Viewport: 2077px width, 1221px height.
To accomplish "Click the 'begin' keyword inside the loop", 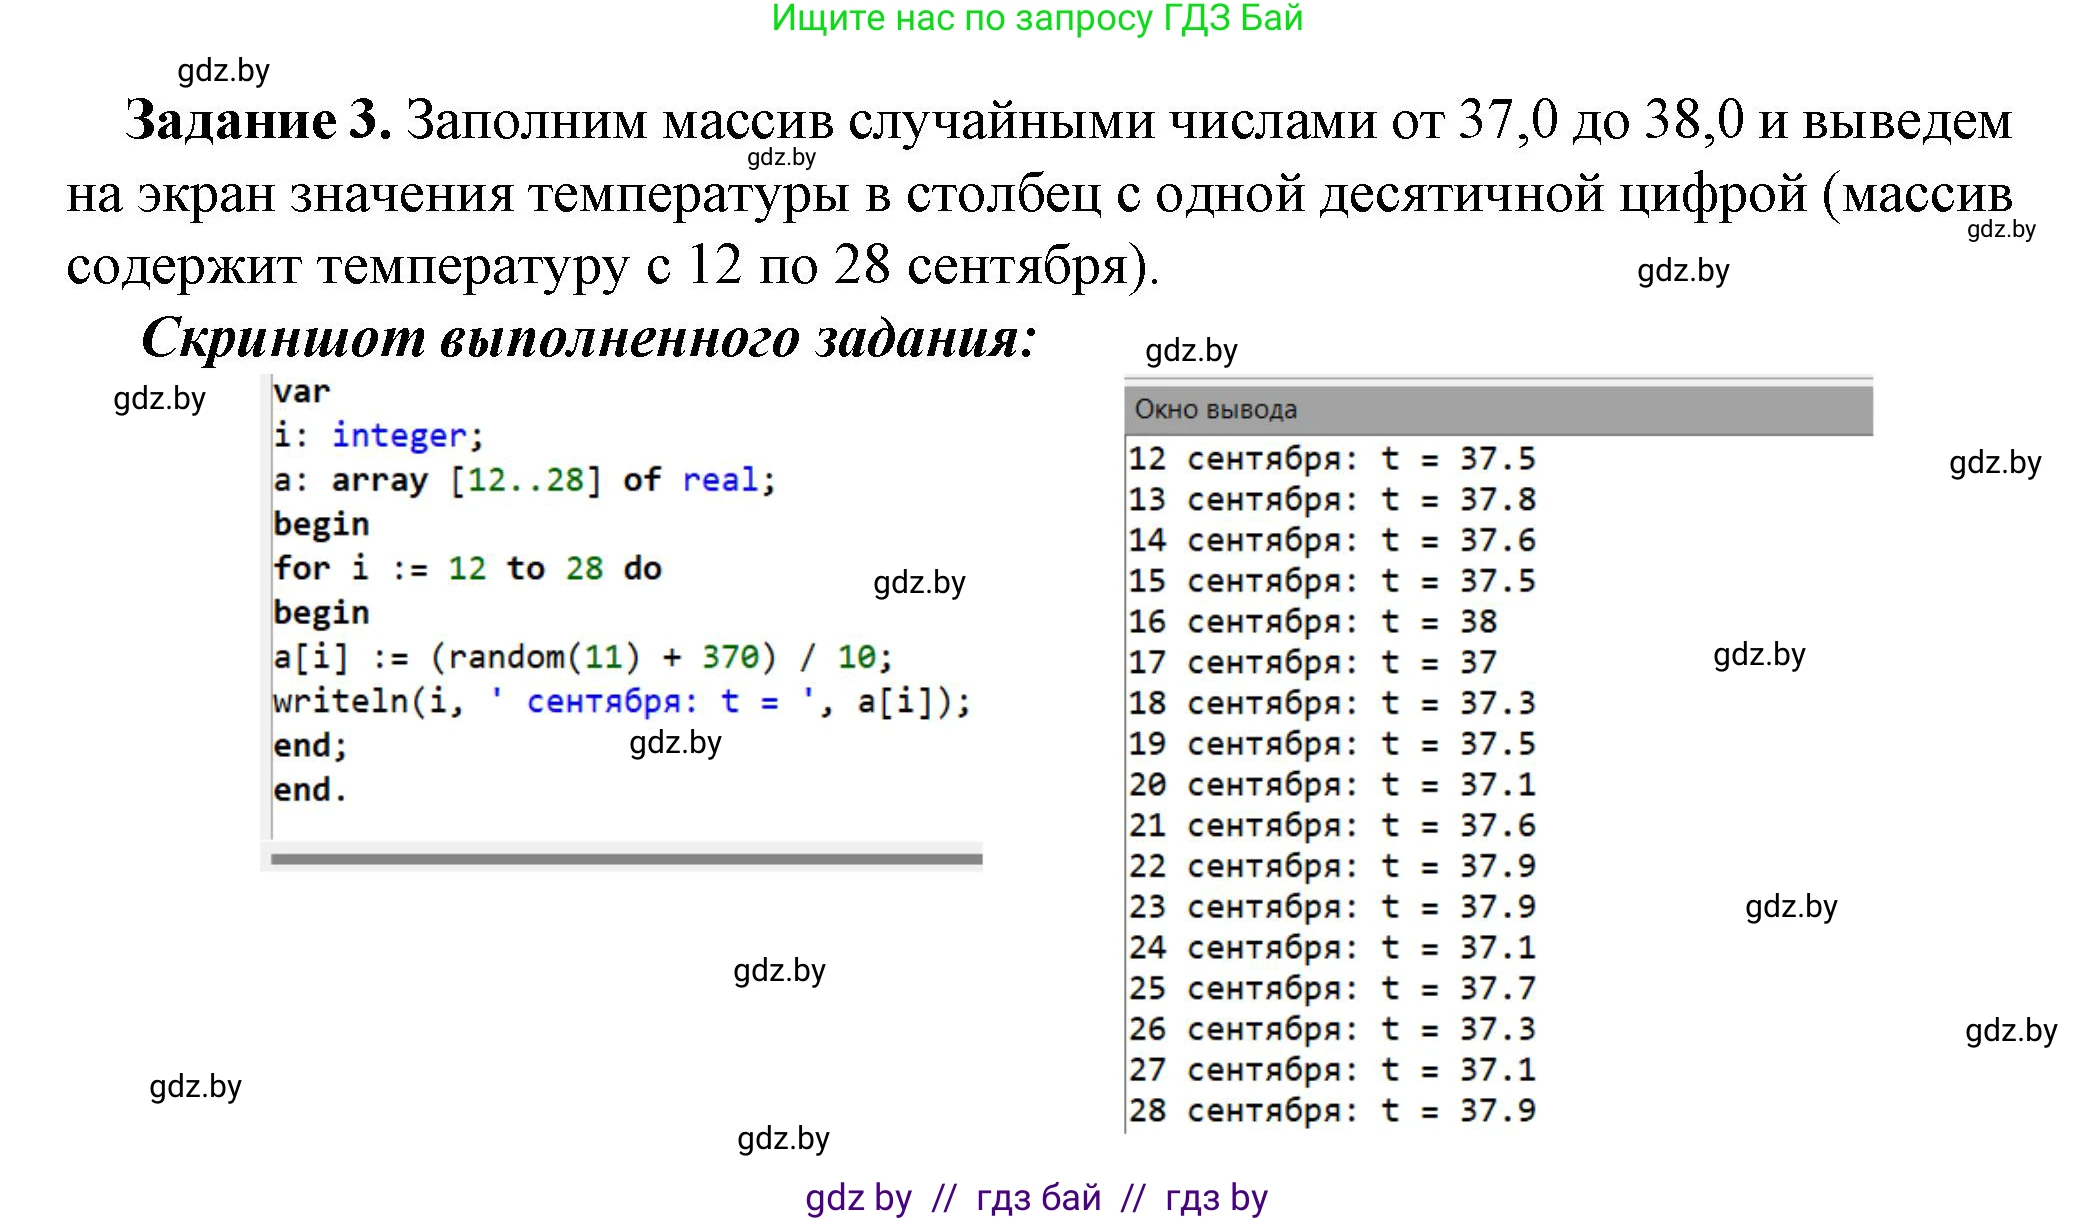I will [x=320, y=611].
